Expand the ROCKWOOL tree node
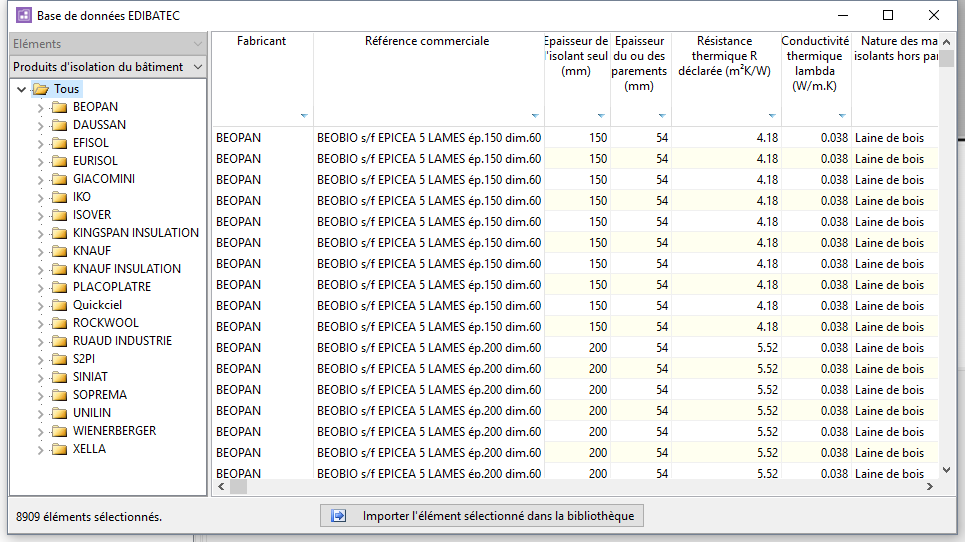965x542 pixels. point(41,324)
